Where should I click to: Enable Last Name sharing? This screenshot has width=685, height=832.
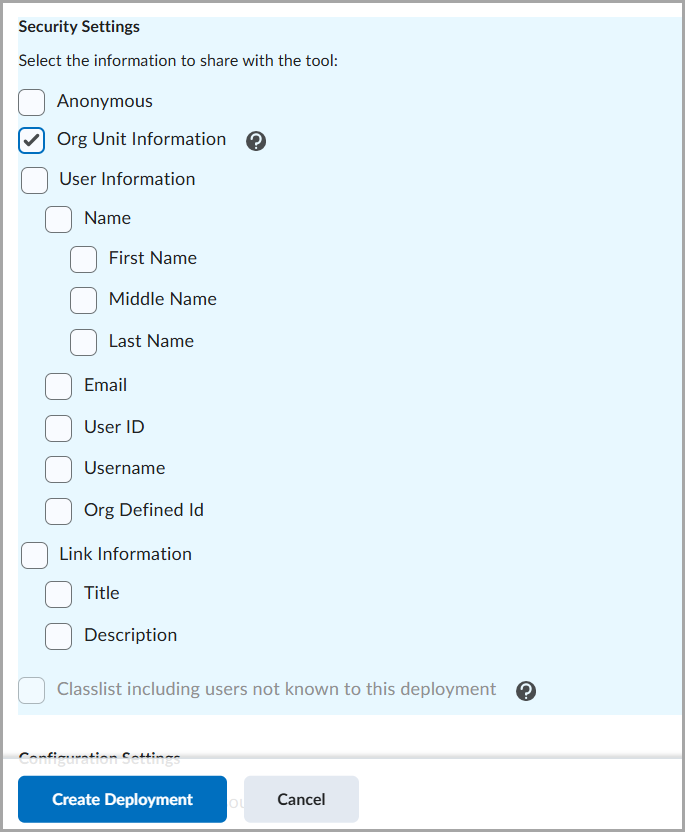tap(83, 342)
